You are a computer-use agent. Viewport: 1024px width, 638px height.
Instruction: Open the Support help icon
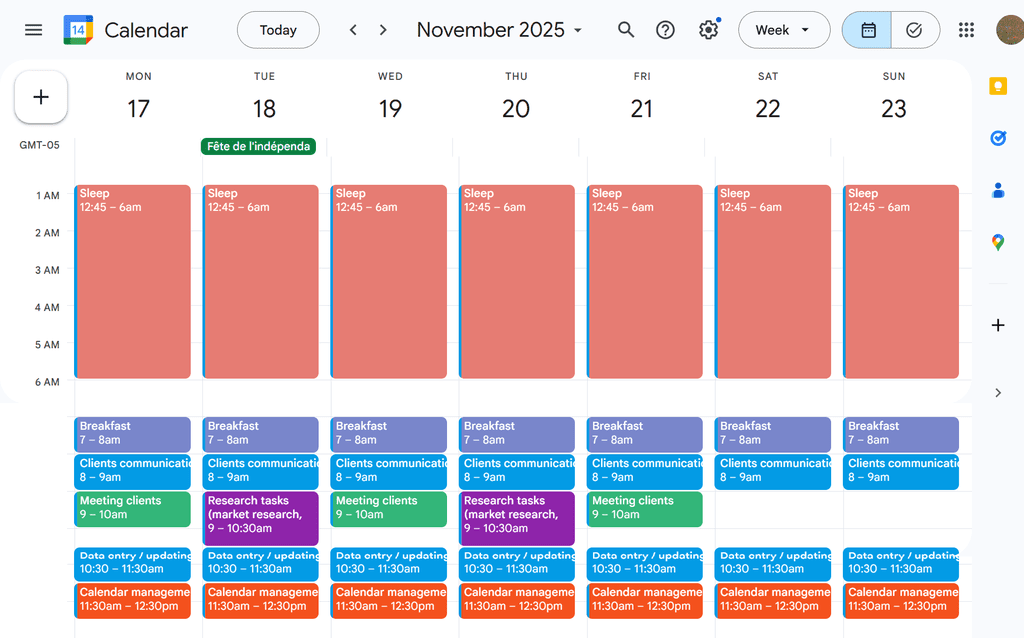665,30
